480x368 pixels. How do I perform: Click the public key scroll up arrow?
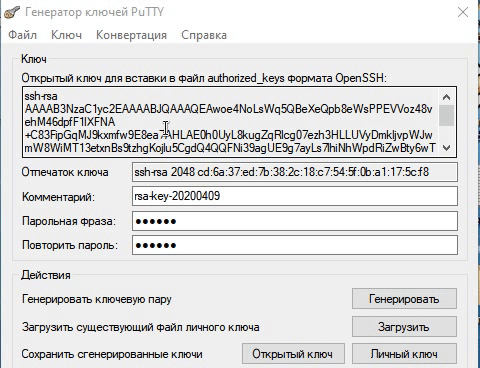(x=446, y=97)
